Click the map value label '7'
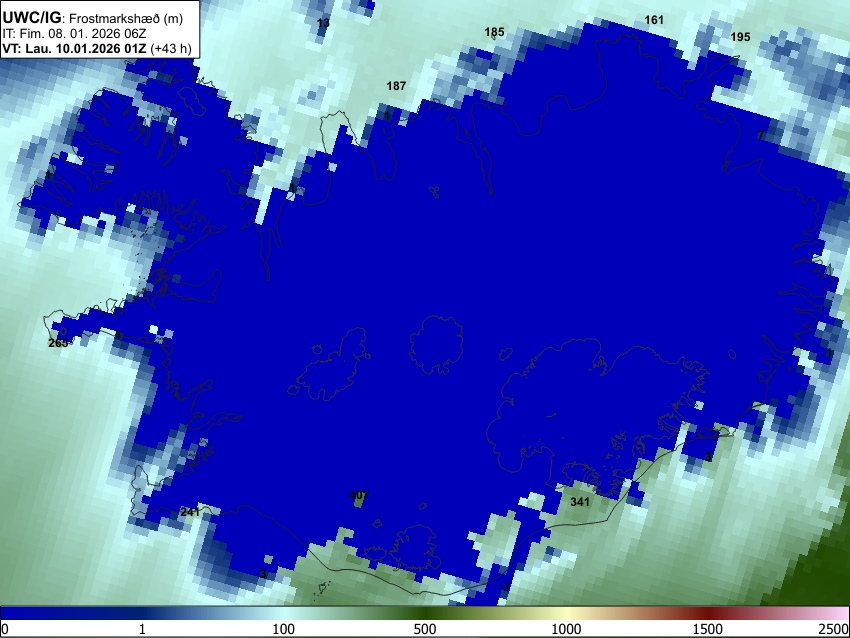 point(761,135)
